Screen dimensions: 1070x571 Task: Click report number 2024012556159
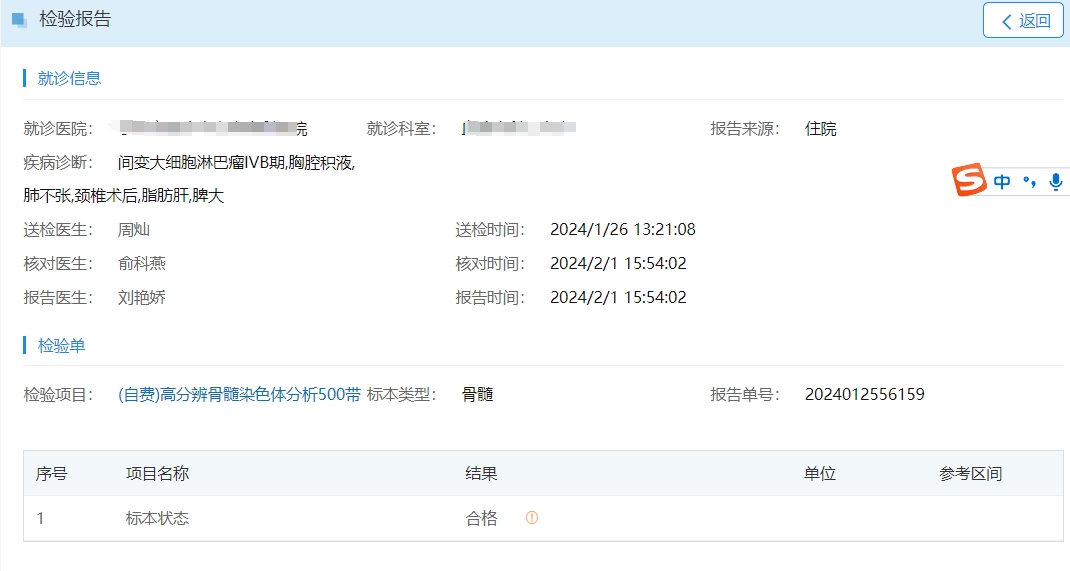865,394
